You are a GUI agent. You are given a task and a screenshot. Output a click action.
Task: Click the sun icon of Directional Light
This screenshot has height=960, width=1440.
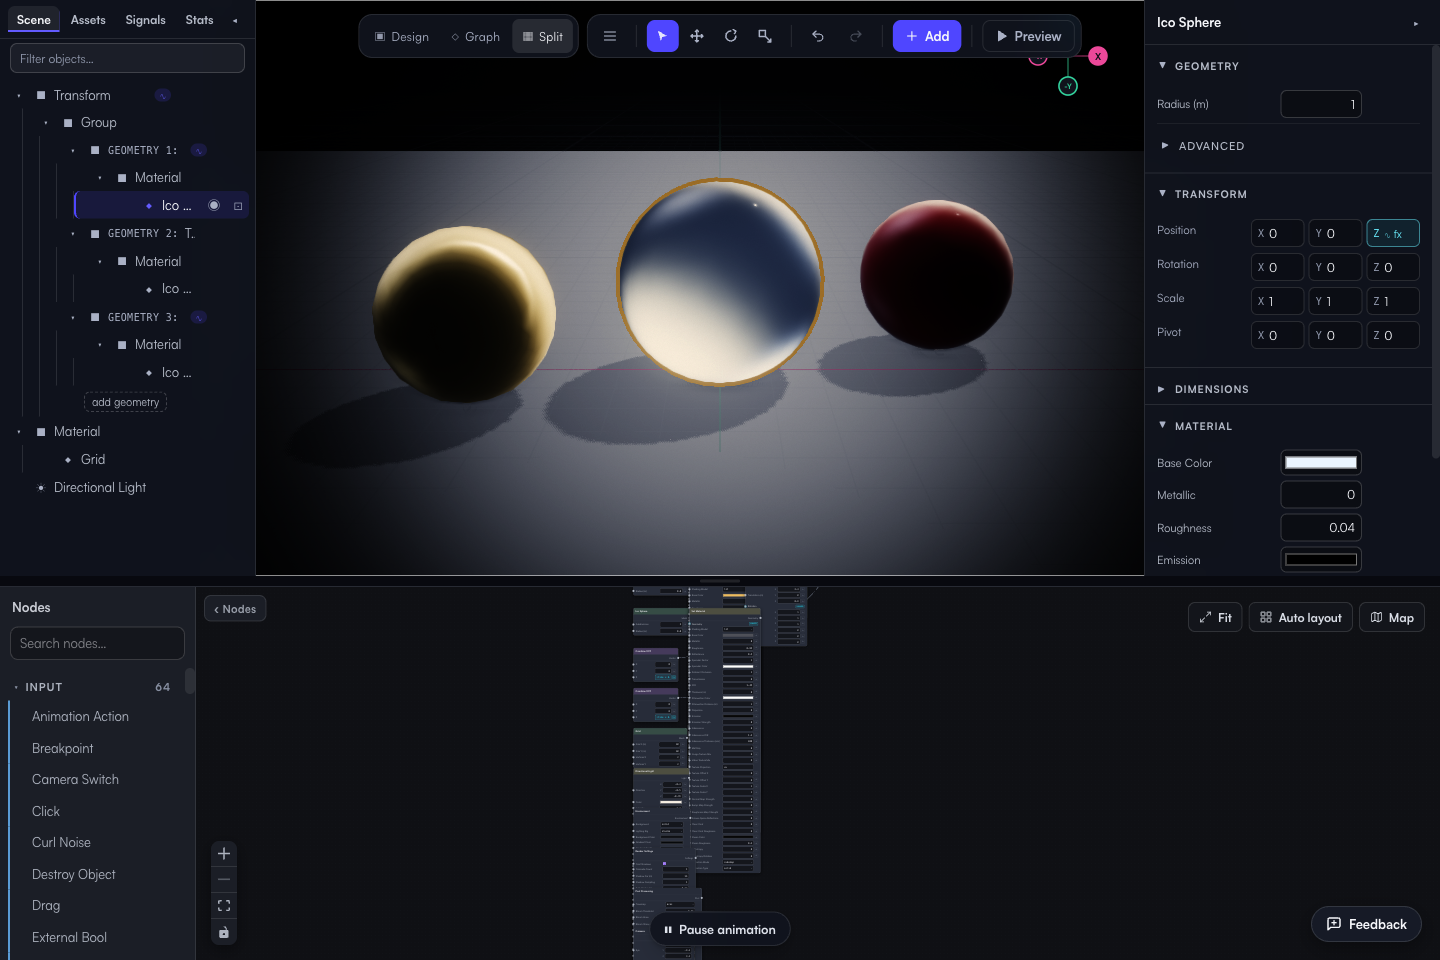coord(41,488)
